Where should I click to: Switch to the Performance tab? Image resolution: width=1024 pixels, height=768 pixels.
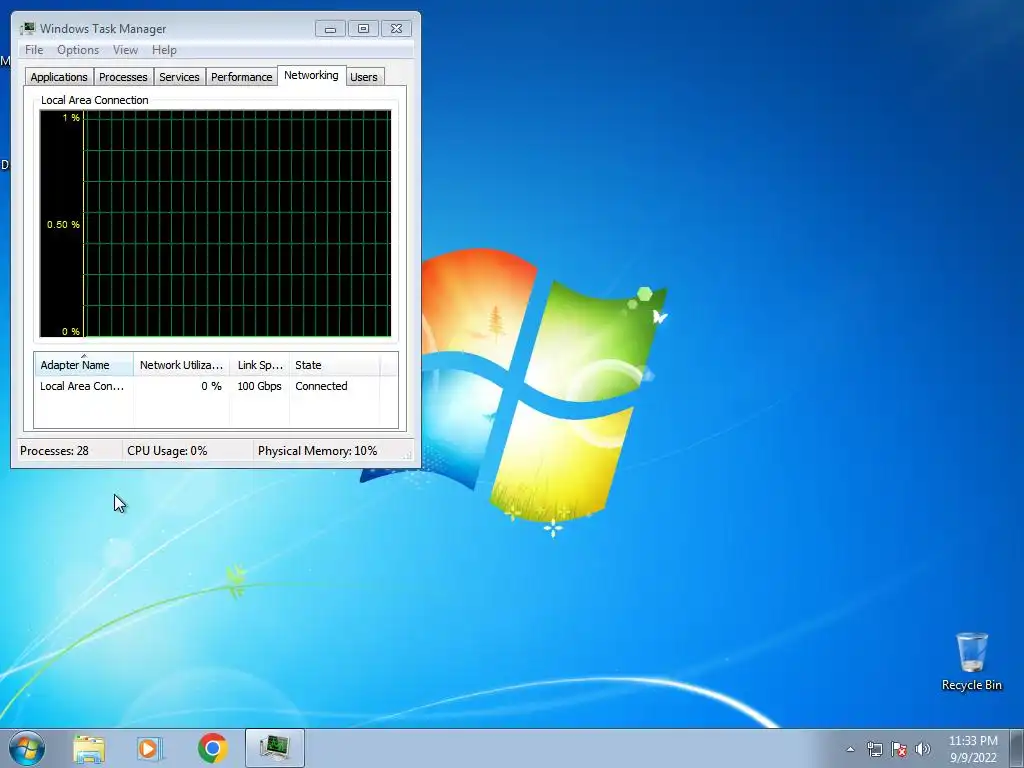[x=241, y=77]
